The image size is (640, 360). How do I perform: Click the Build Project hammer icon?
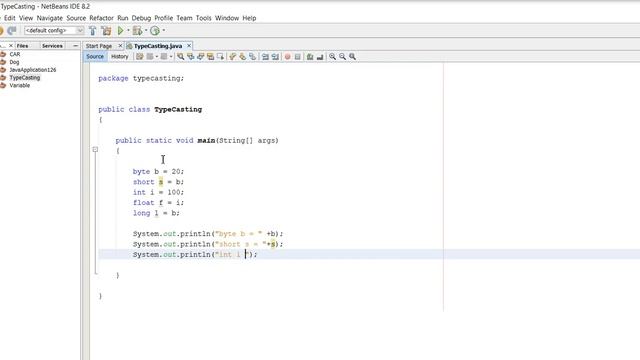[93, 31]
